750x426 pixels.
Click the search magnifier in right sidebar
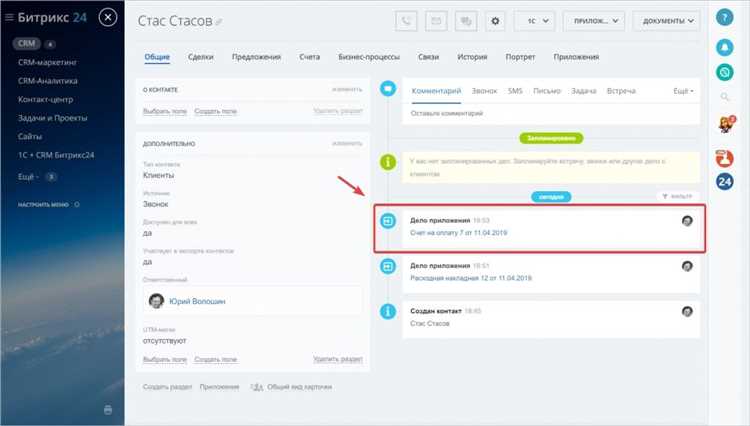click(725, 97)
